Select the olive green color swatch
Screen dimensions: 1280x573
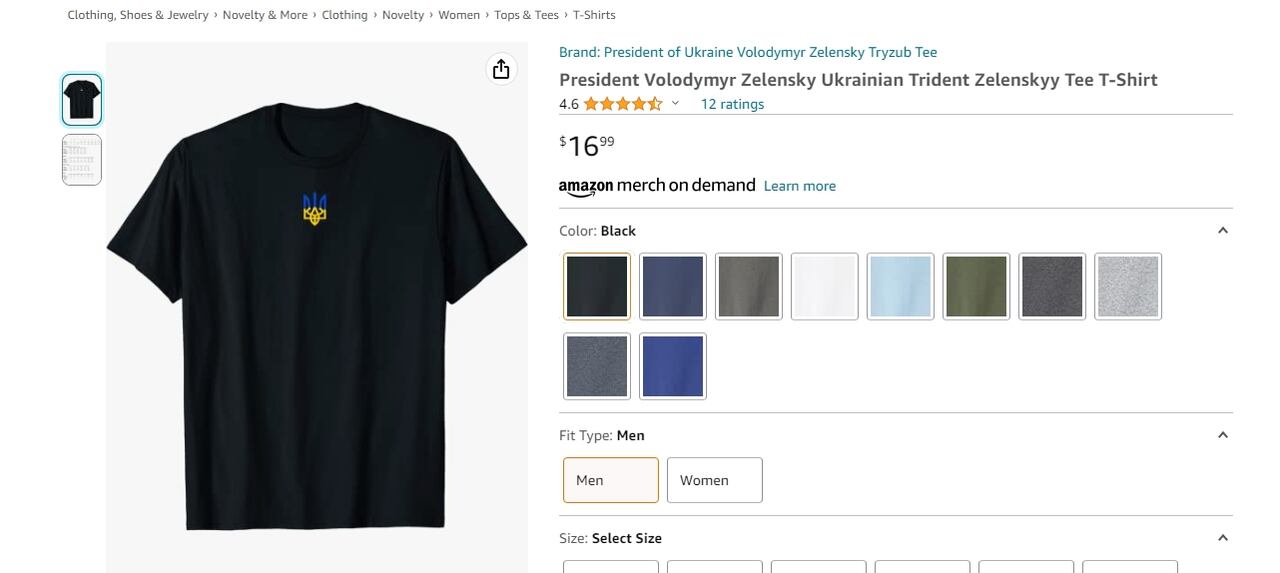pyautogui.click(x=977, y=286)
